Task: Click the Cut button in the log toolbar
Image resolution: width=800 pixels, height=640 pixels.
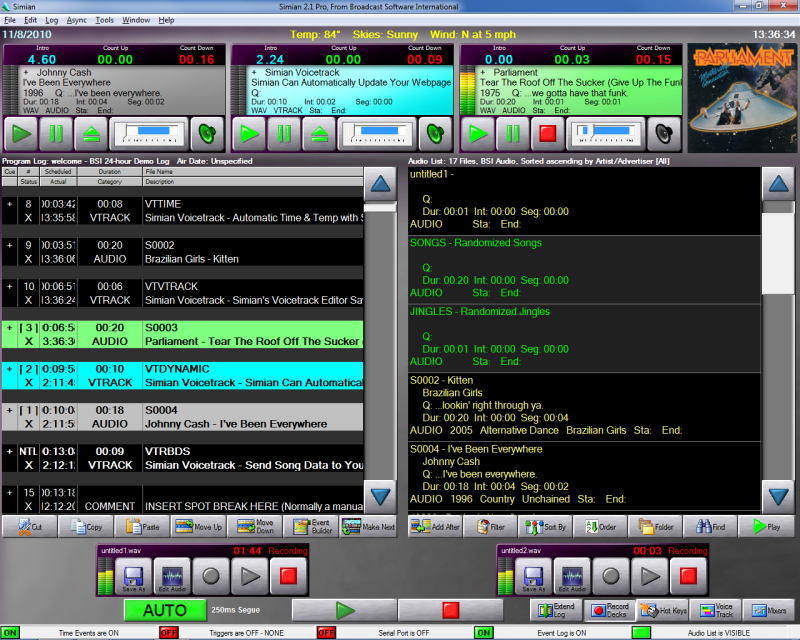Action: click(x=29, y=526)
